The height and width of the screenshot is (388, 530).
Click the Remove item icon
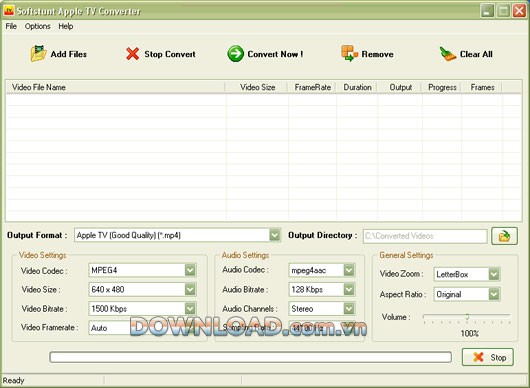coord(349,53)
